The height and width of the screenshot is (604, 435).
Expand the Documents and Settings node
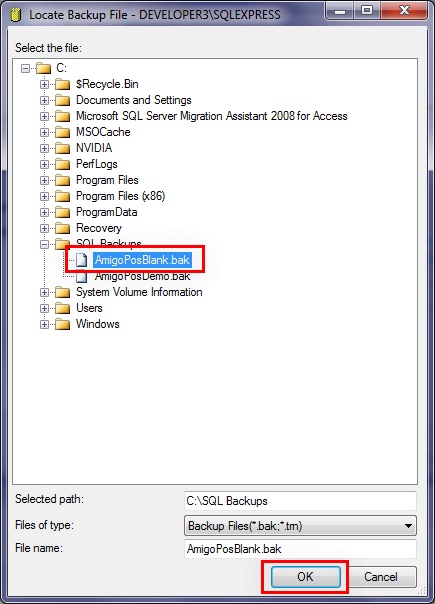click(x=44, y=101)
